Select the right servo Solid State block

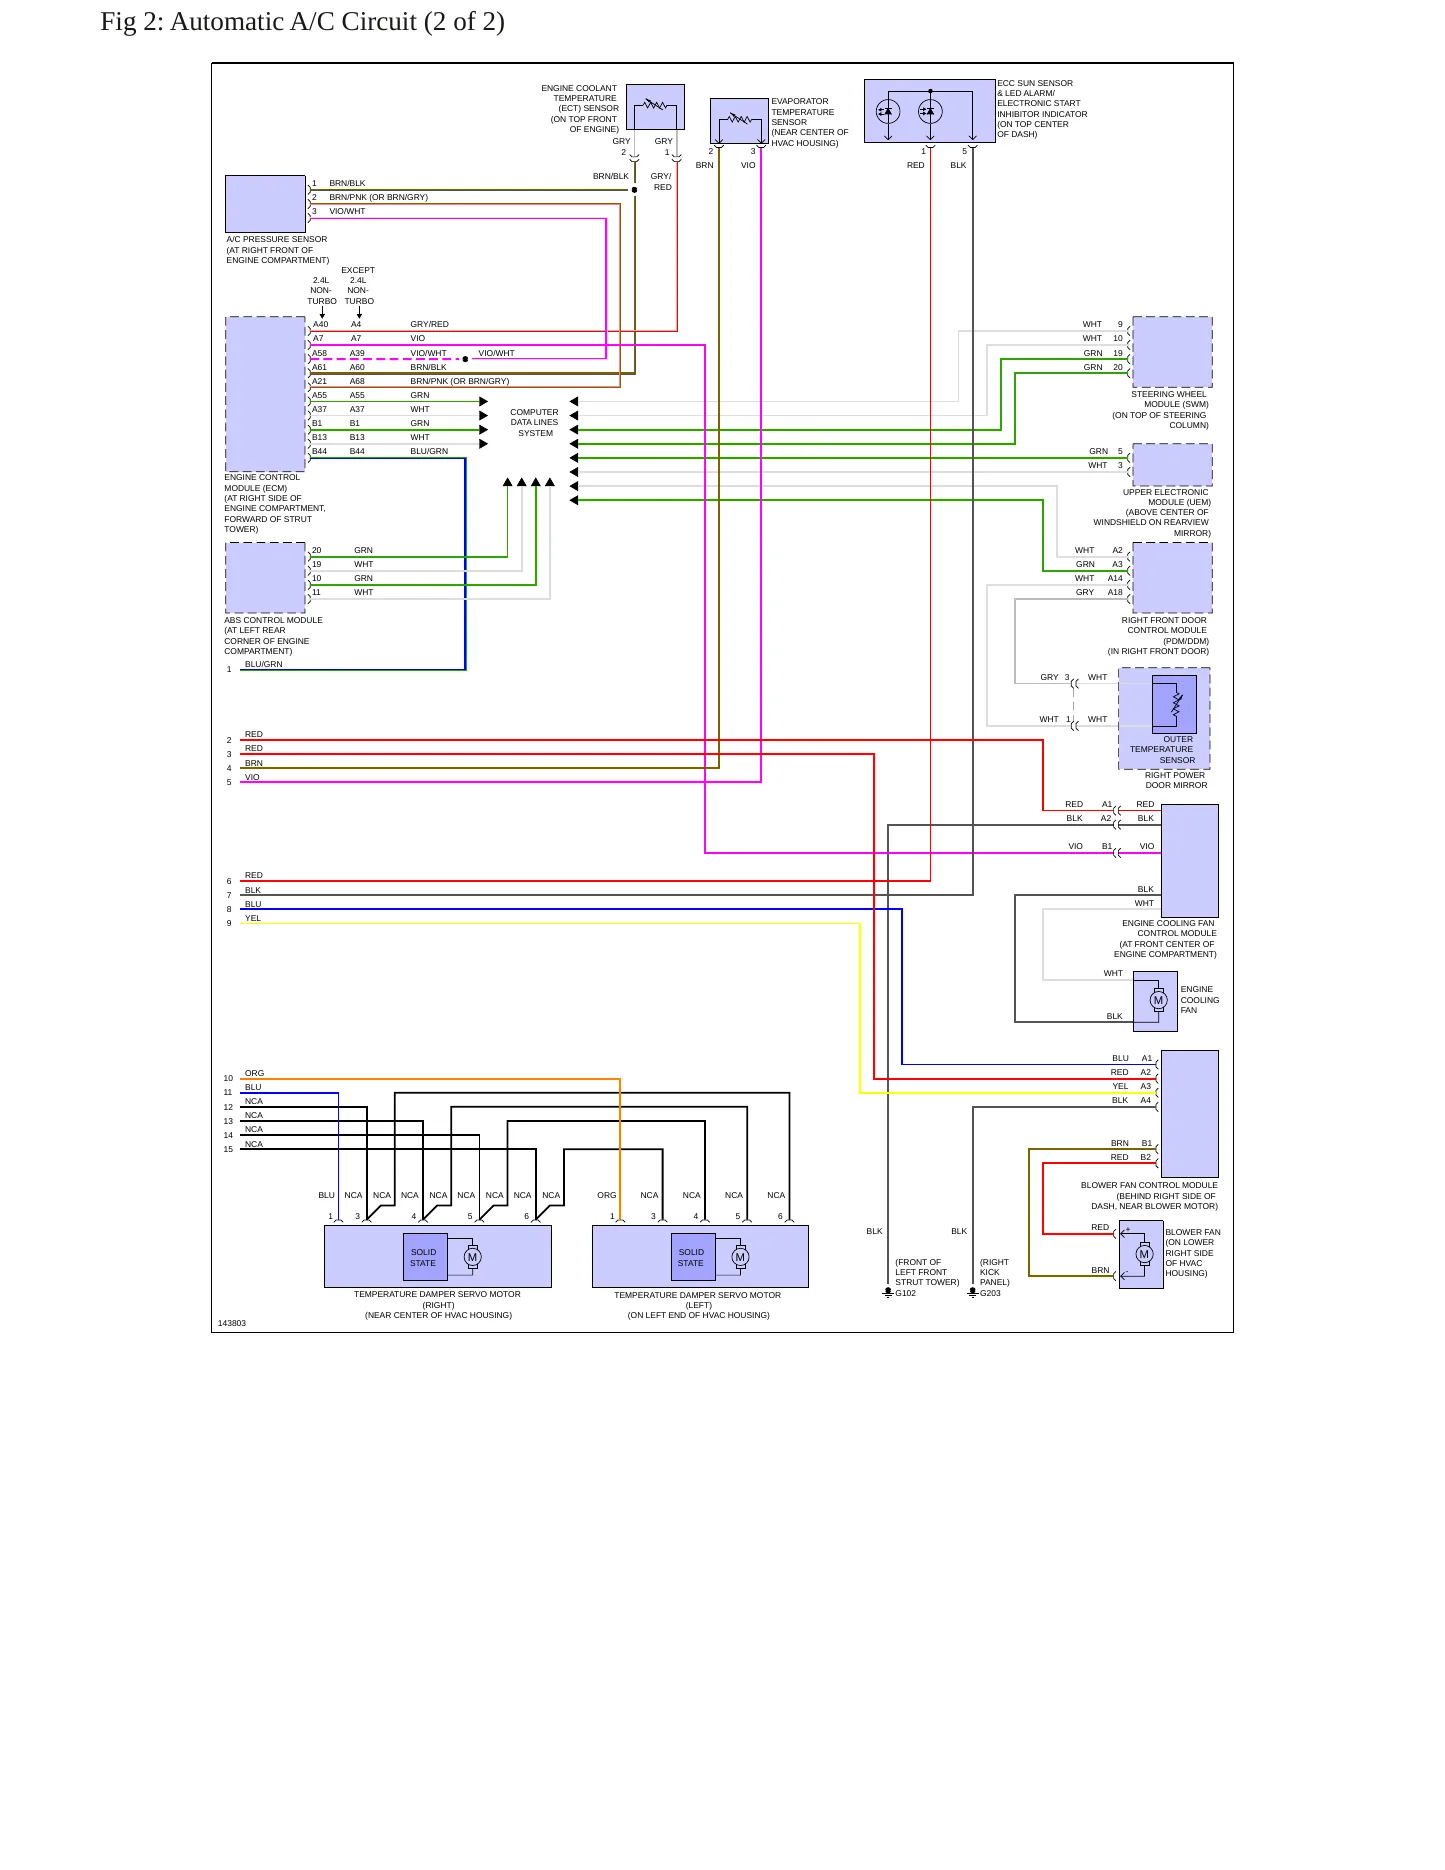click(423, 1257)
